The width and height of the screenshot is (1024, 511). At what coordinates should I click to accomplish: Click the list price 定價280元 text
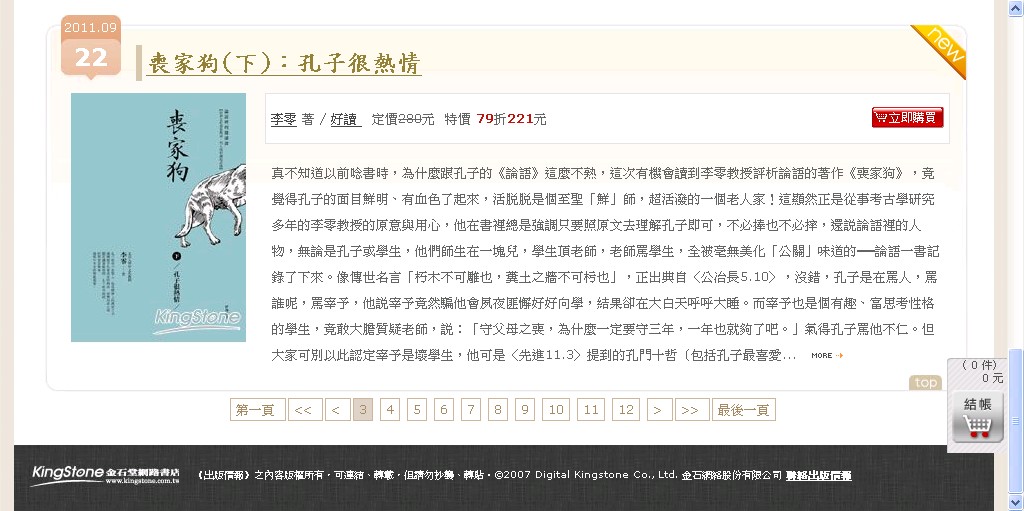point(403,119)
